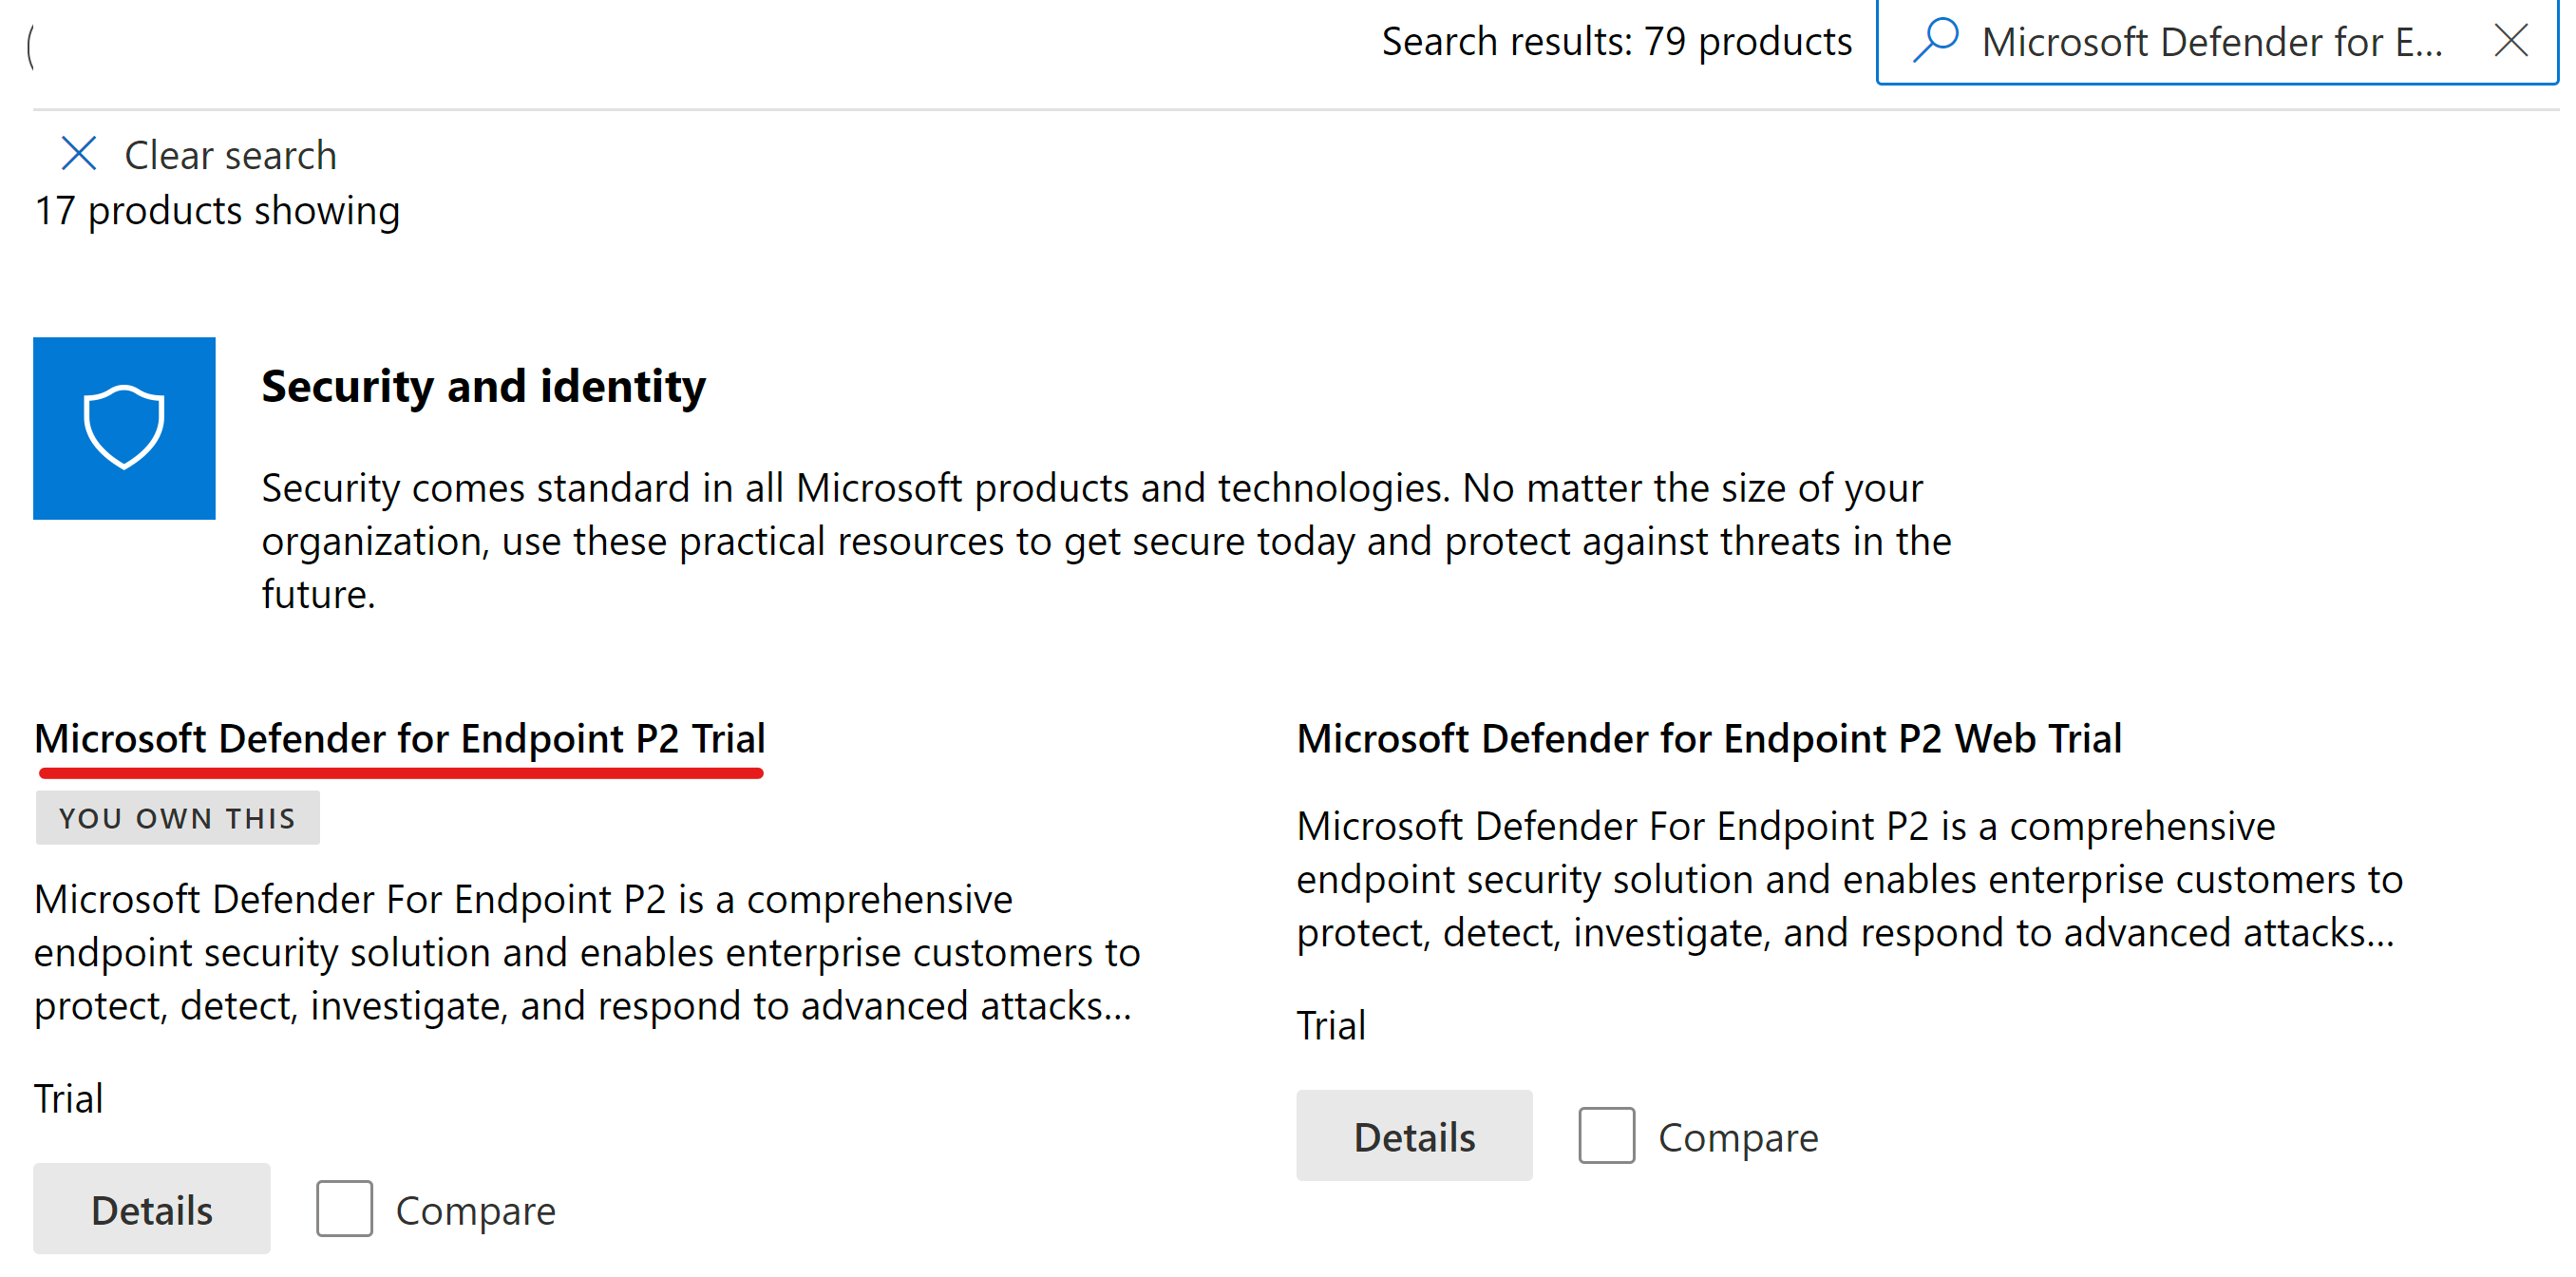
Task: Click the Clear search link
Action: click(230, 155)
